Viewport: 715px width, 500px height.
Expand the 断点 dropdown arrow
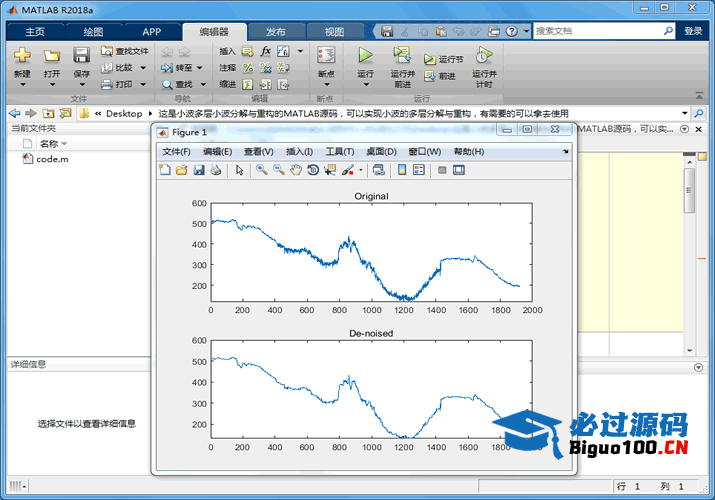[x=326, y=85]
